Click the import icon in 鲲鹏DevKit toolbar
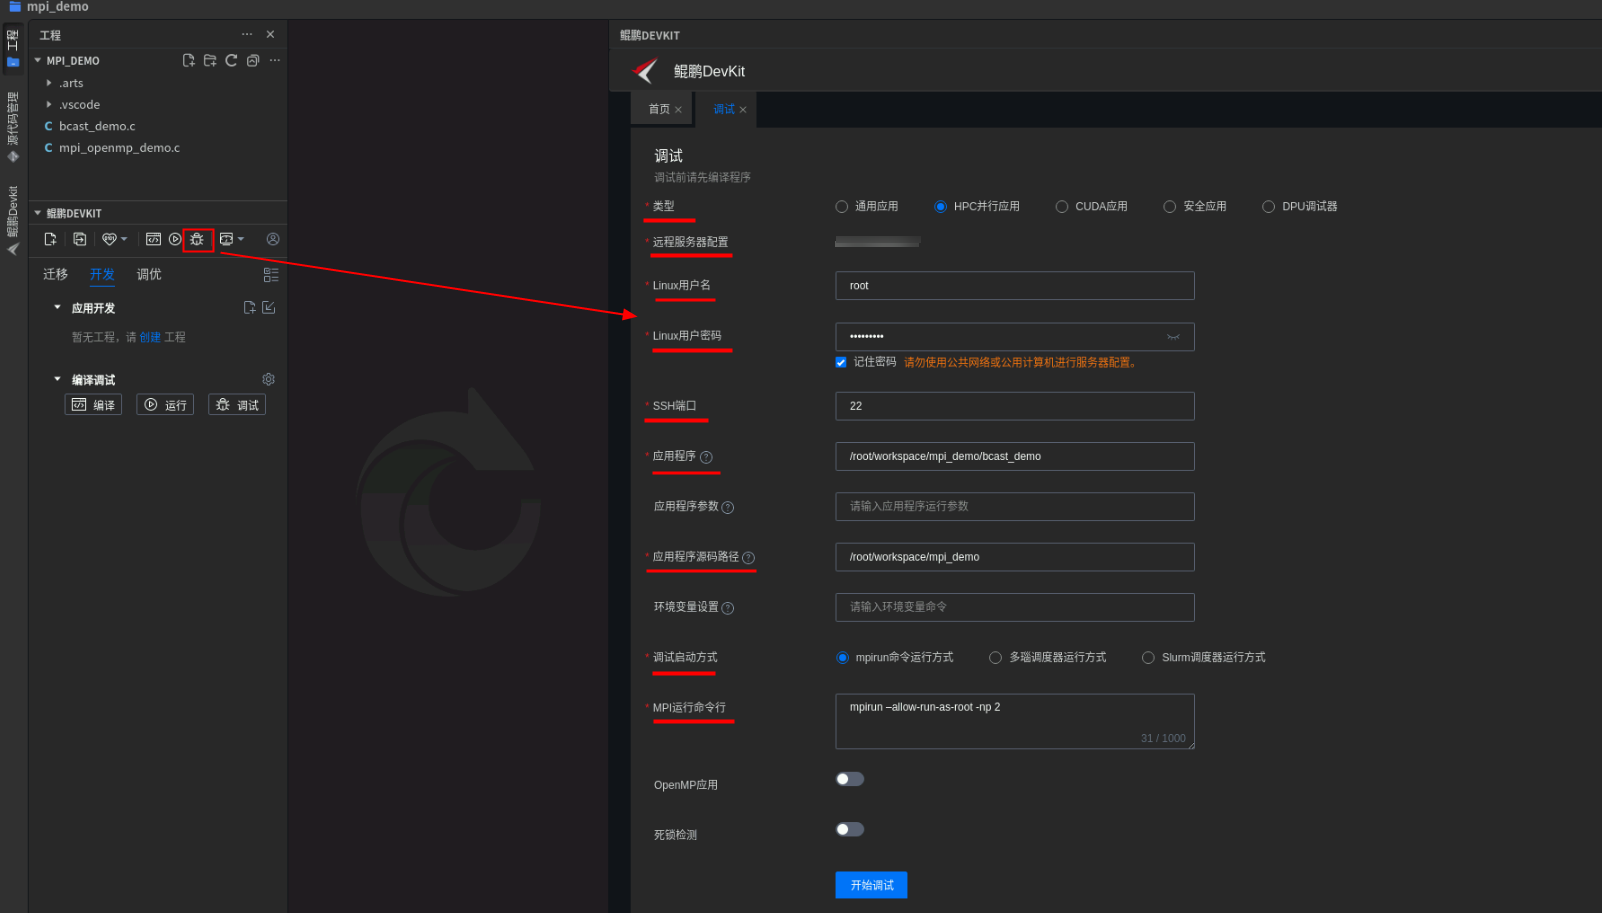This screenshot has width=1602, height=913. pos(80,239)
